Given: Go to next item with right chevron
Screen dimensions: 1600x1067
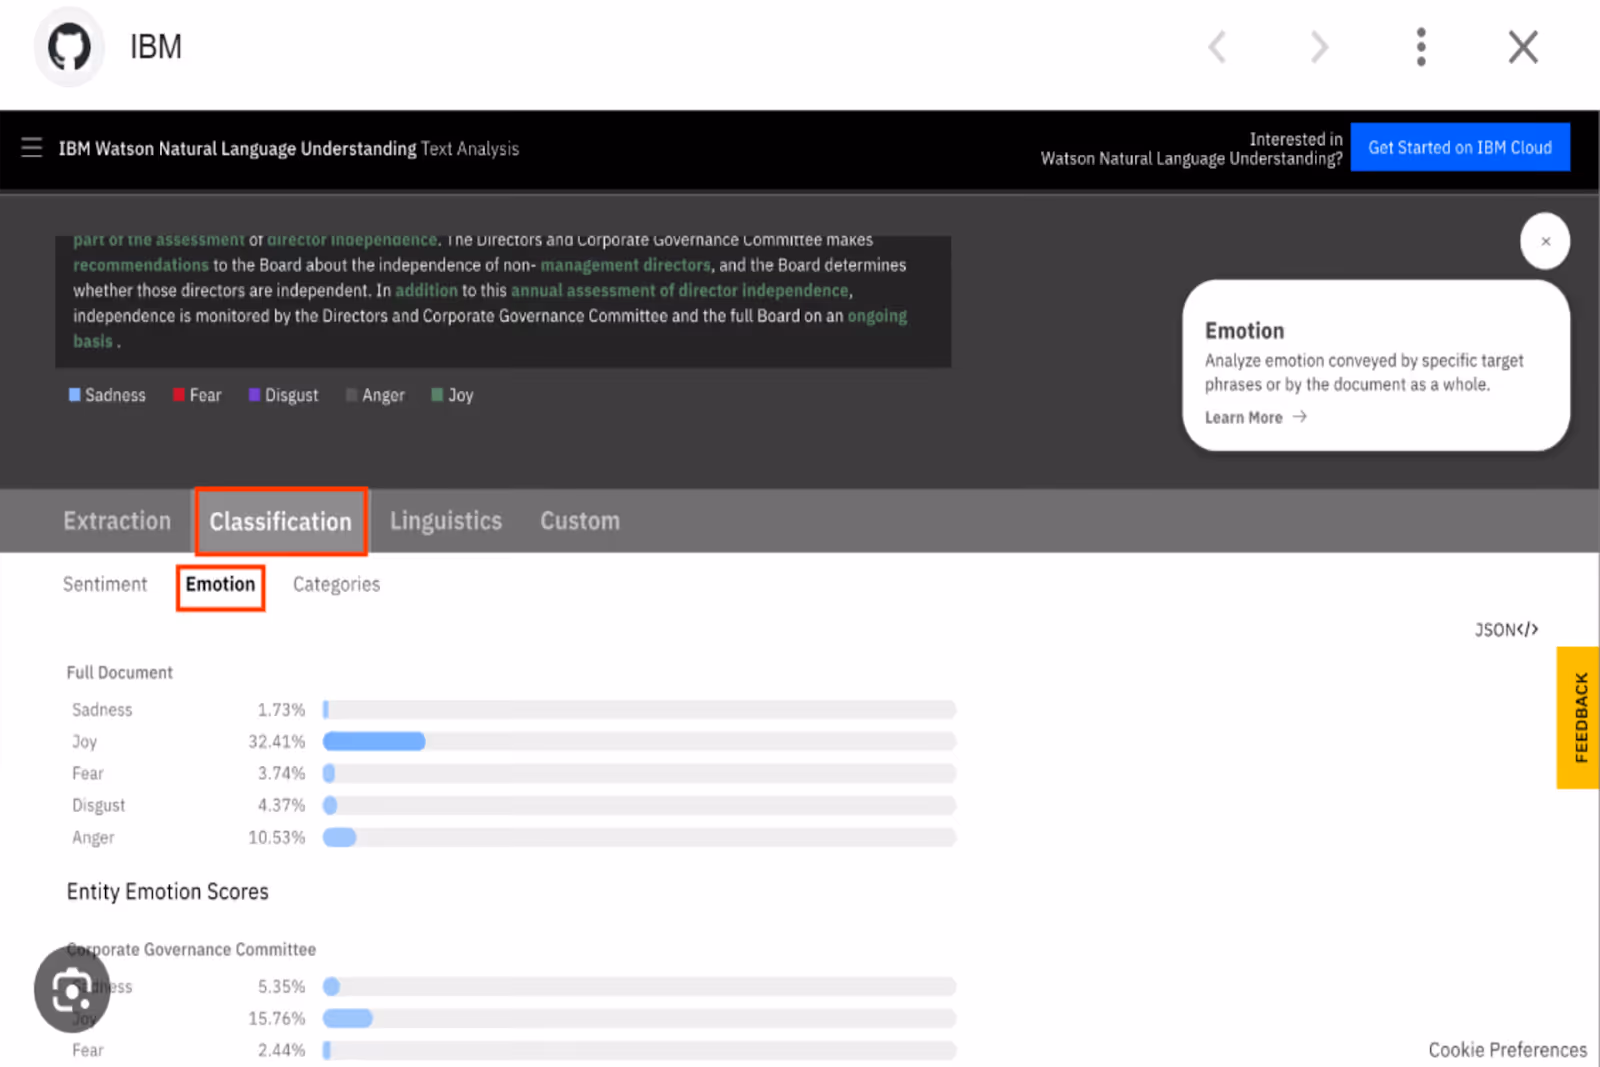Looking at the screenshot, I should pos(1320,47).
